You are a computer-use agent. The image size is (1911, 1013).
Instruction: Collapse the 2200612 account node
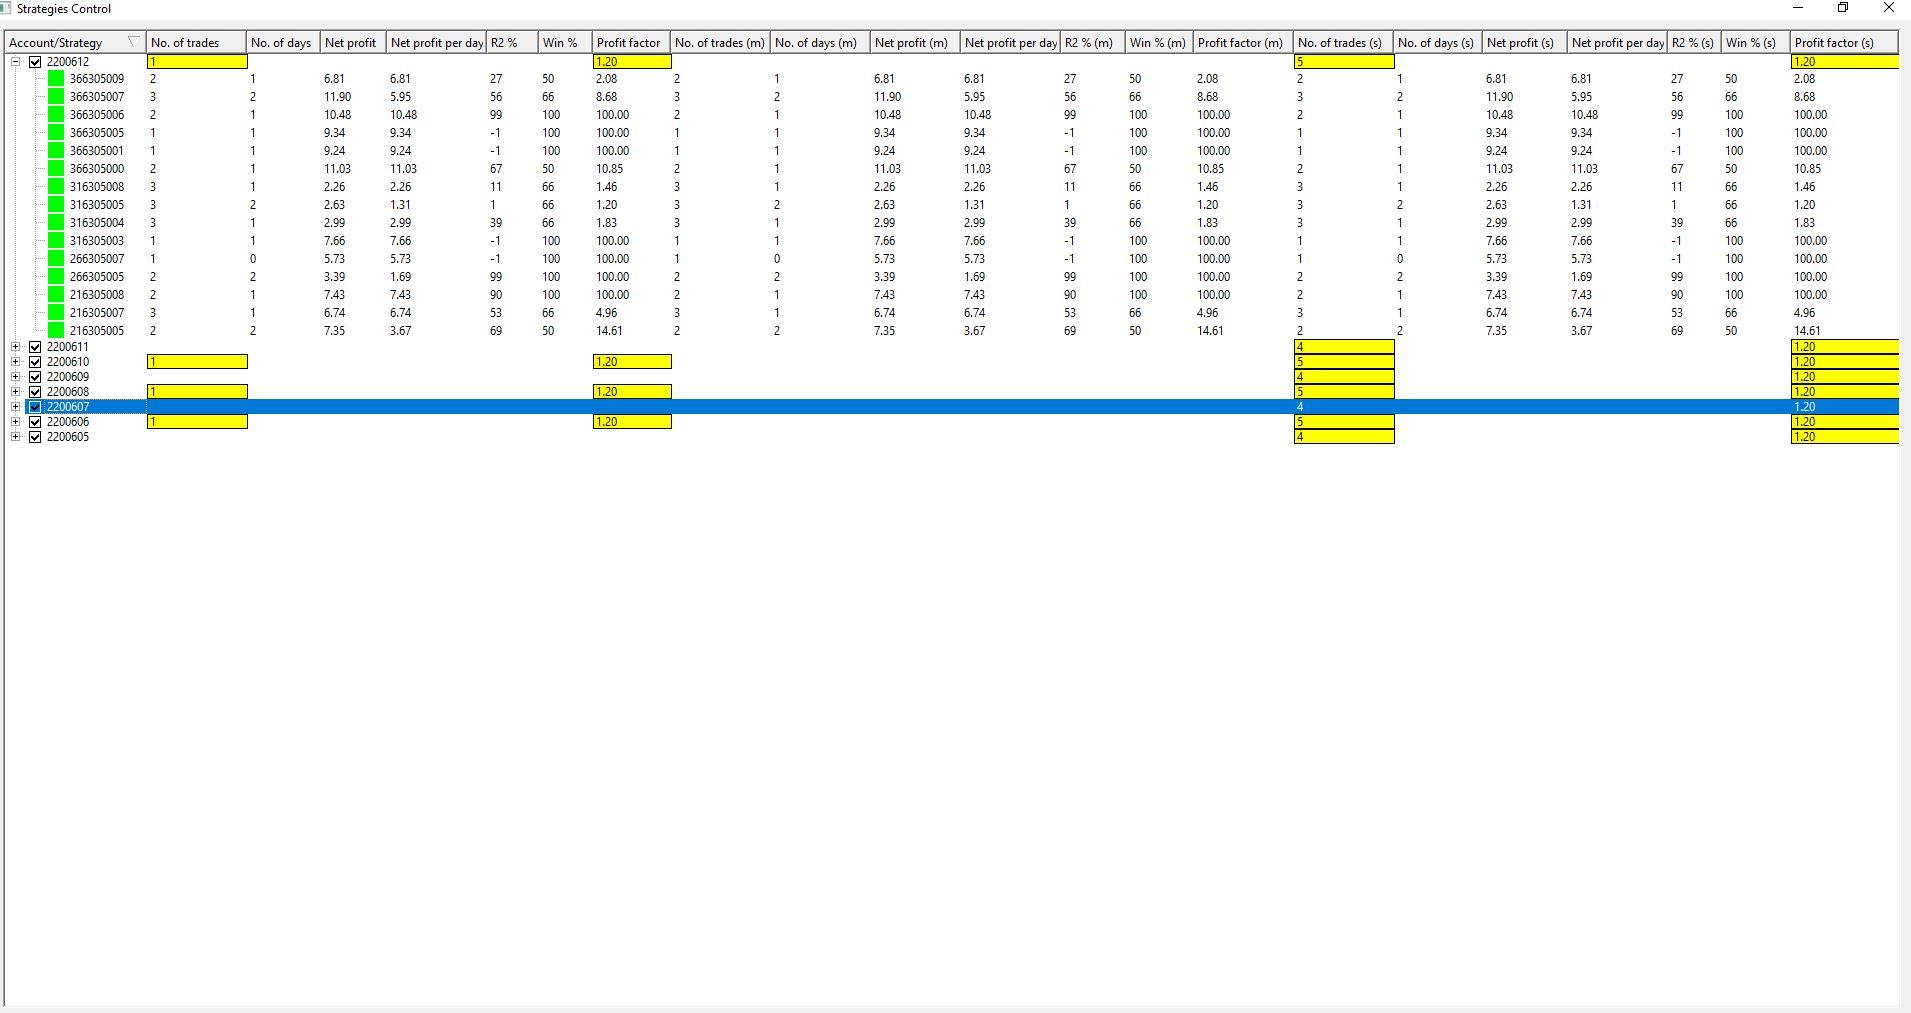[16, 62]
